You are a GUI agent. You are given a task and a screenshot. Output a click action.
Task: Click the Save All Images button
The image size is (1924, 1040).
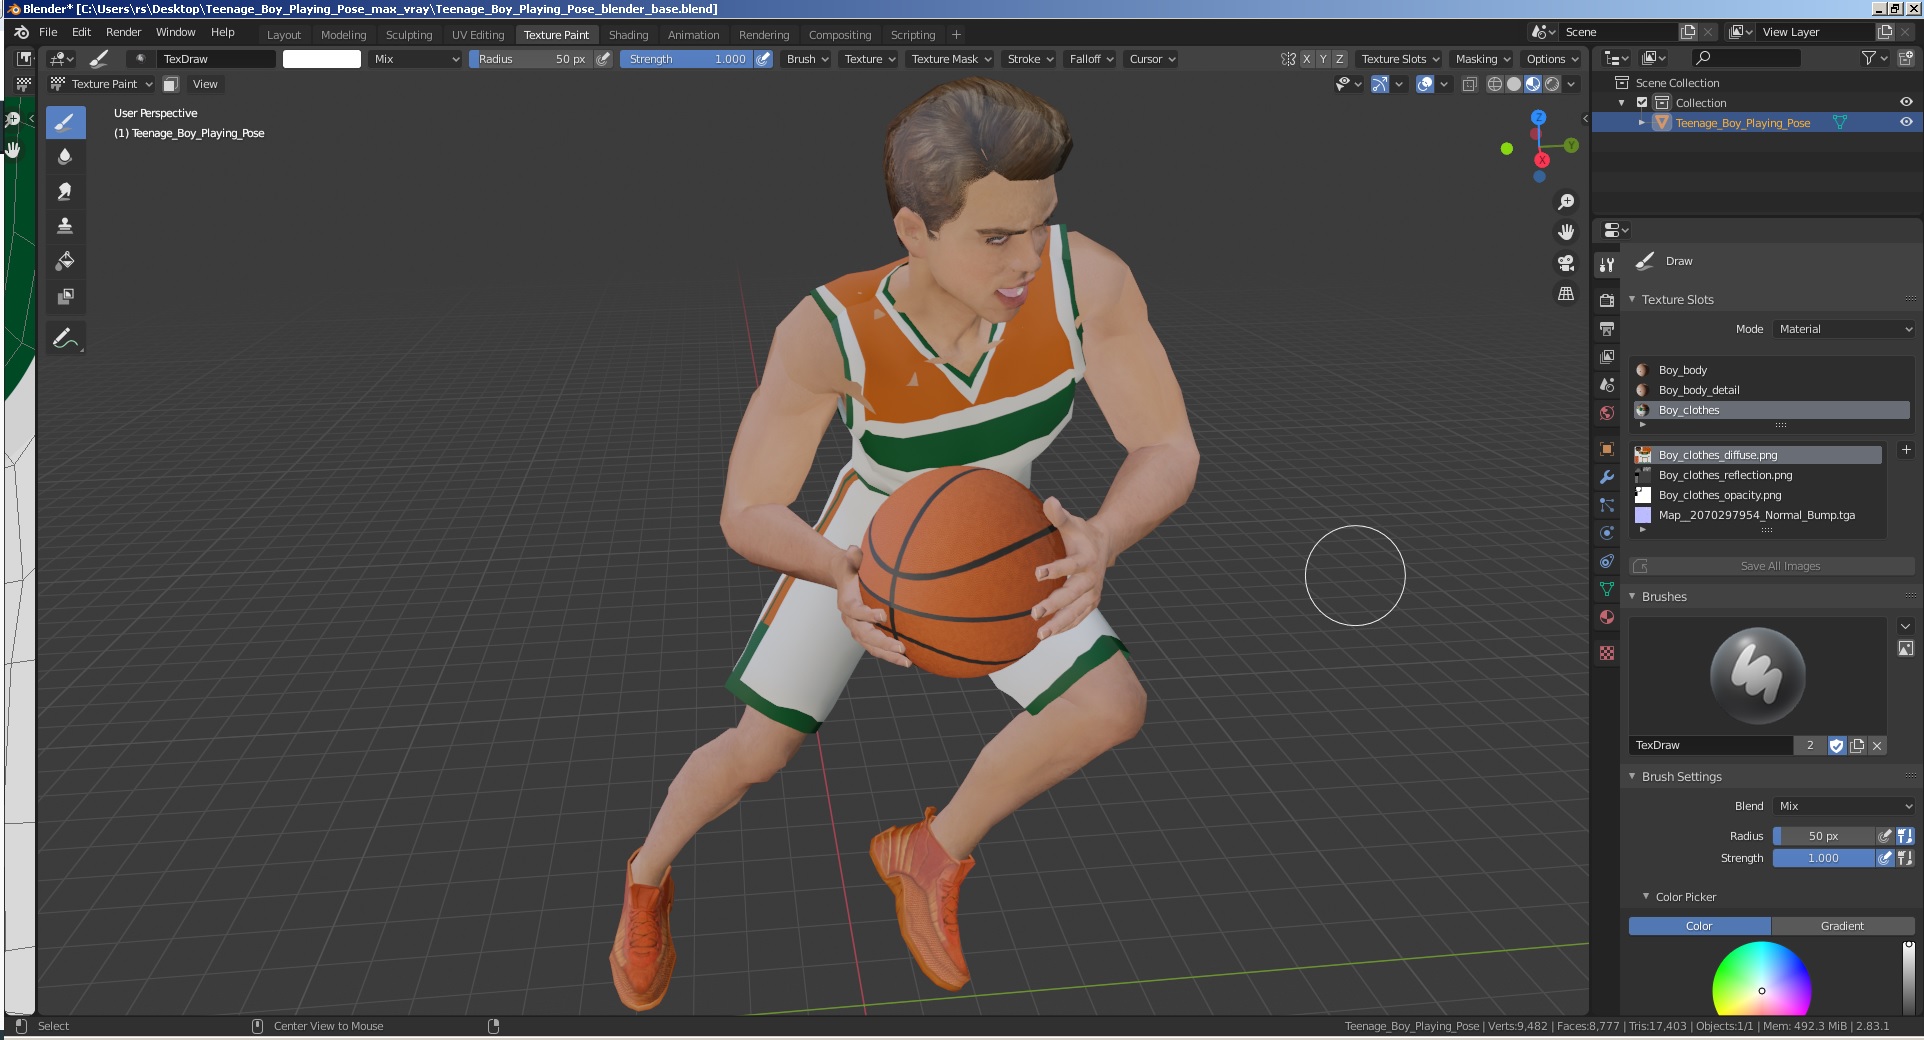click(x=1772, y=566)
